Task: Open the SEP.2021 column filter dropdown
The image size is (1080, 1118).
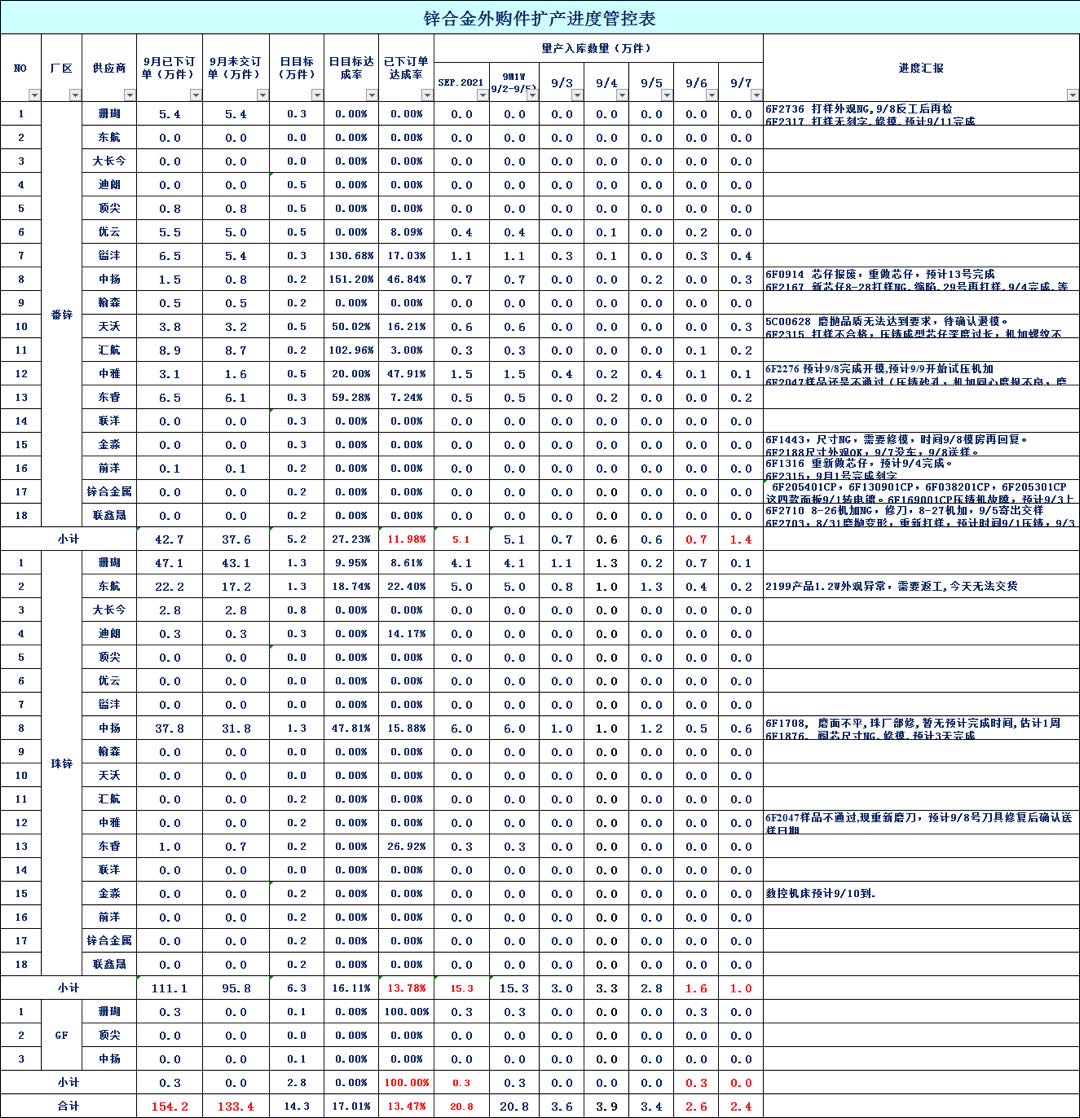Action: click(480, 95)
